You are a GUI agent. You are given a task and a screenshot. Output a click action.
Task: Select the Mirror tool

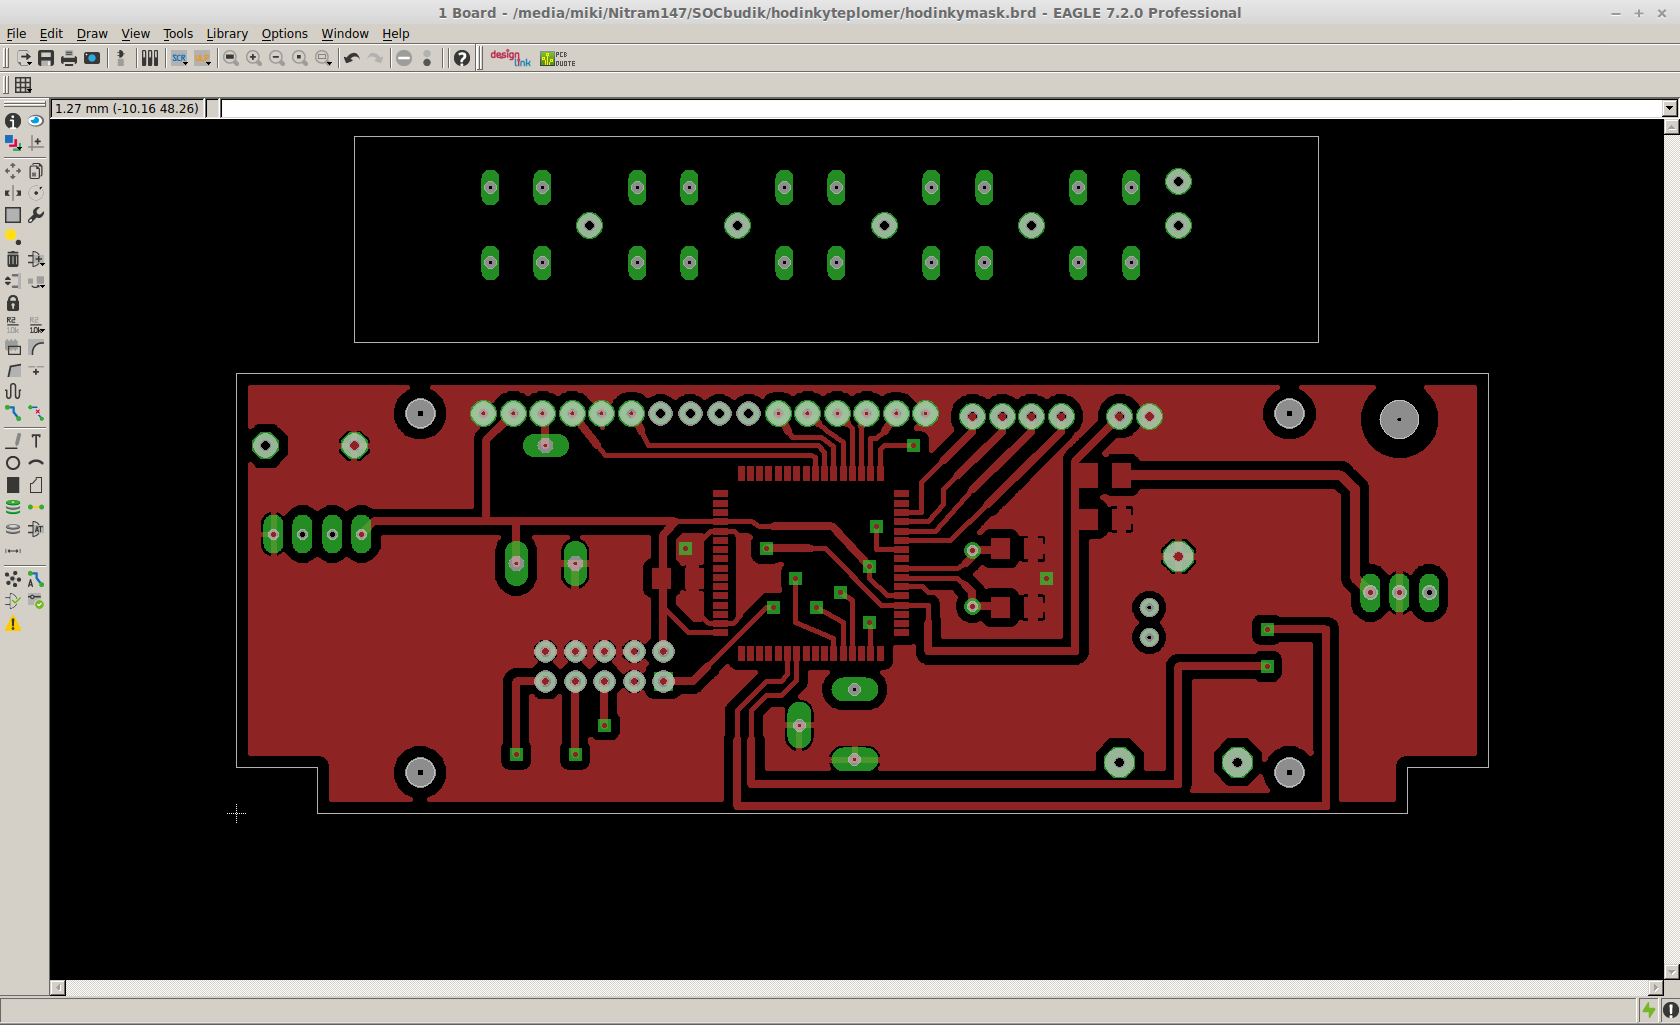(x=13, y=193)
